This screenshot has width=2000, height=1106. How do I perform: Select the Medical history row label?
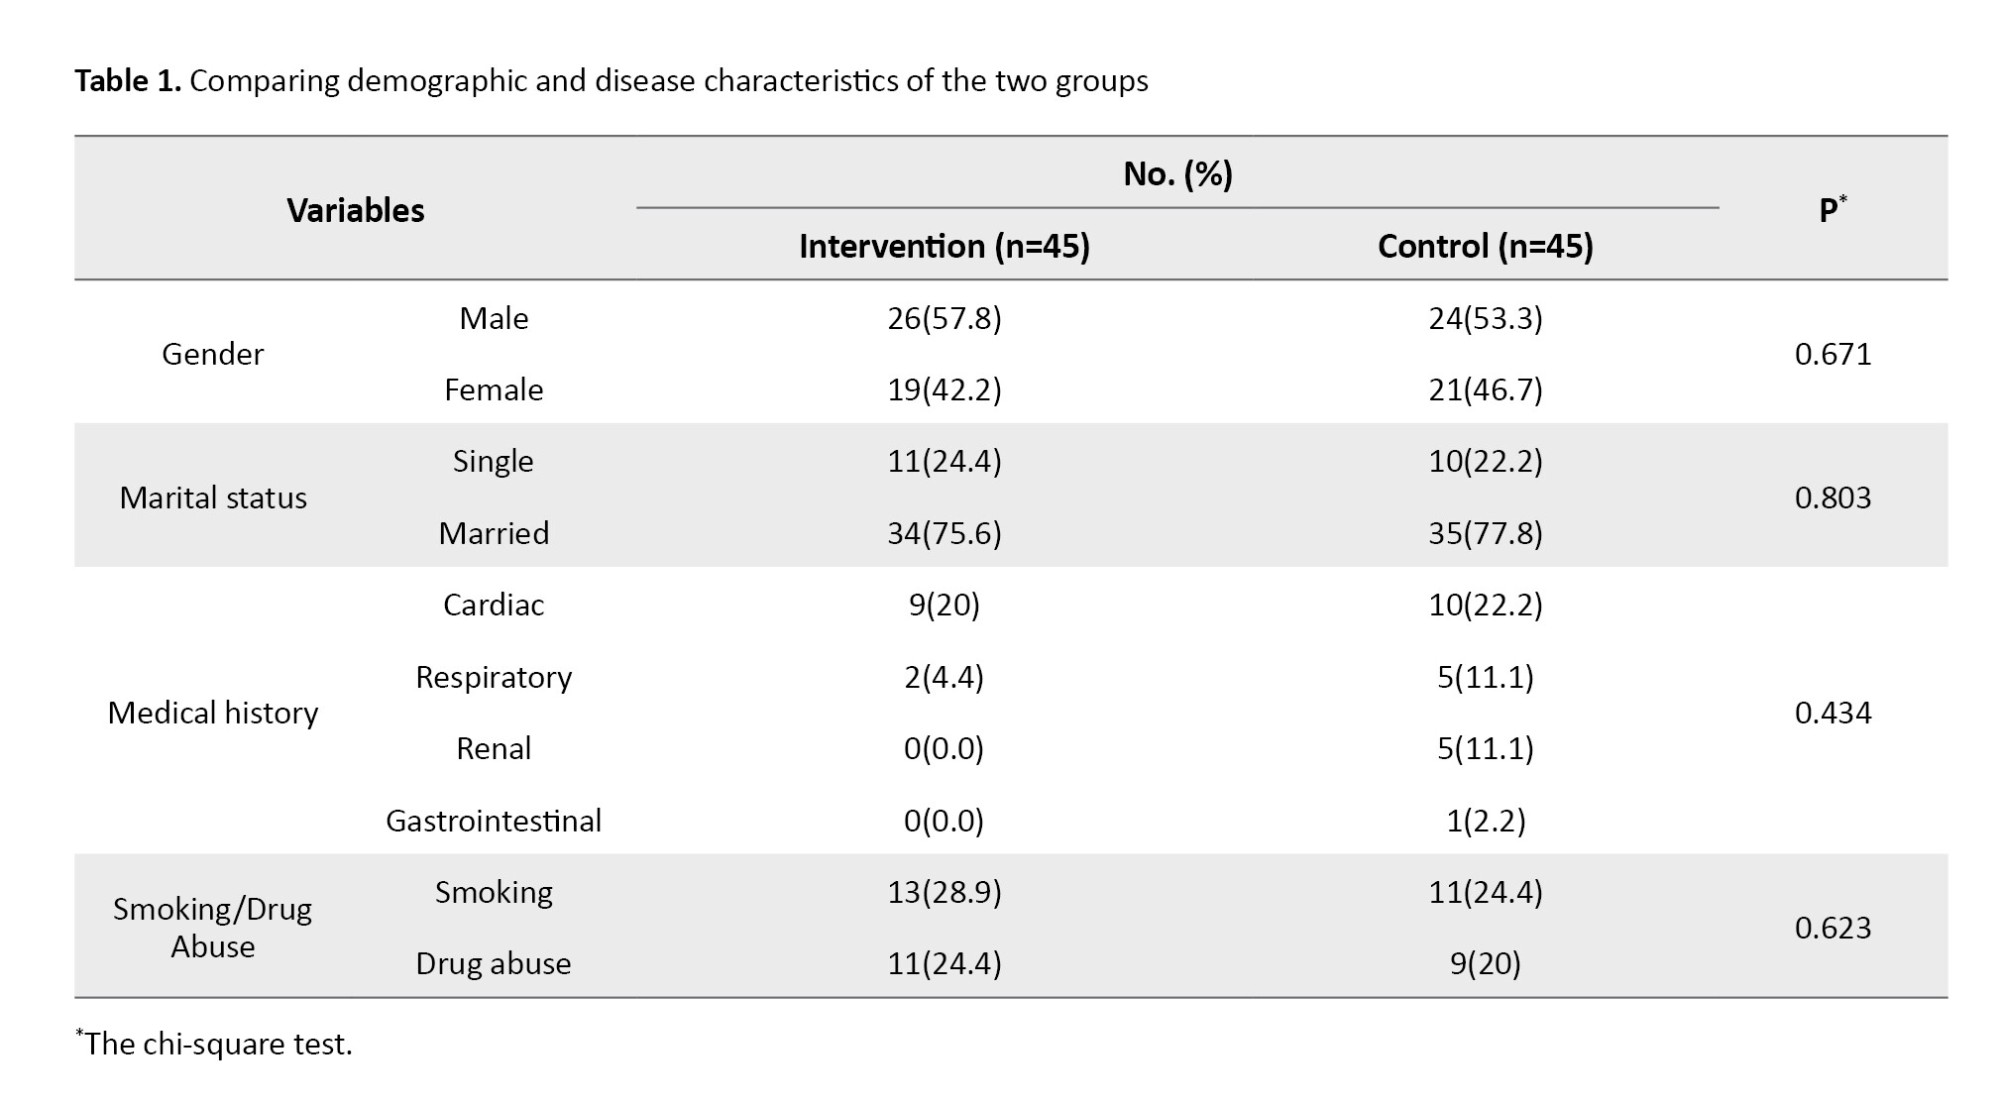(x=212, y=713)
